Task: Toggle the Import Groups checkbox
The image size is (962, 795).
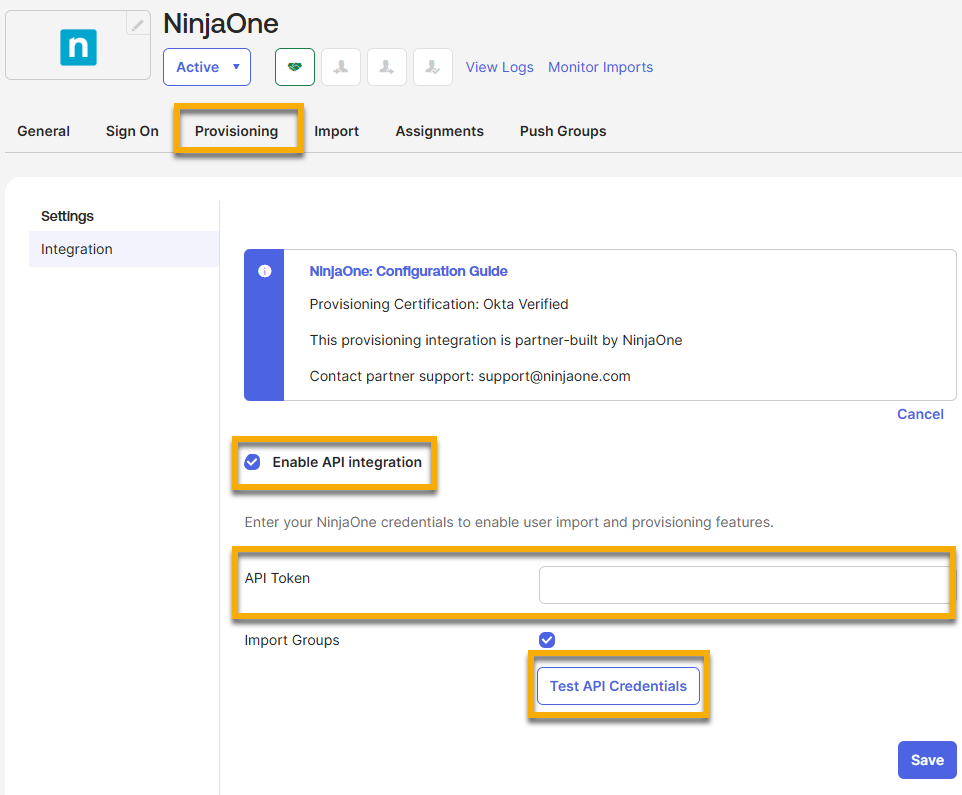Action: coord(547,640)
